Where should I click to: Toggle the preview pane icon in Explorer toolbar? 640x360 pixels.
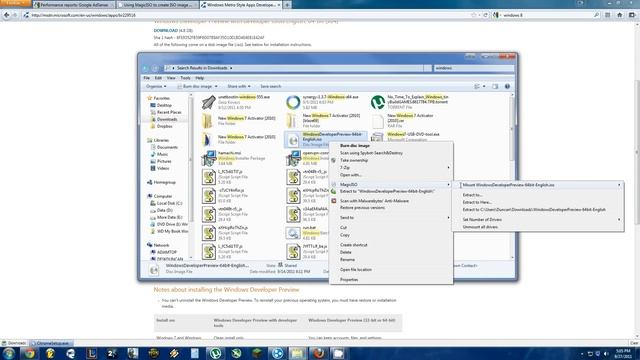pyautogui.click(x=495, y=87)
